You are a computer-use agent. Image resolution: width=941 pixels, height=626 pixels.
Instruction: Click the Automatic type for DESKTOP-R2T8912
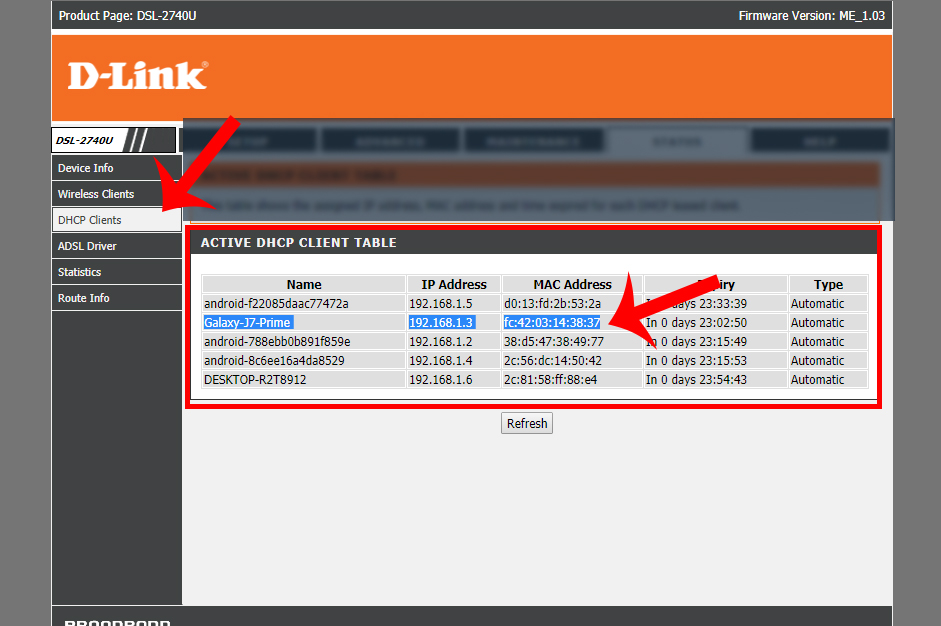(817, 380)
